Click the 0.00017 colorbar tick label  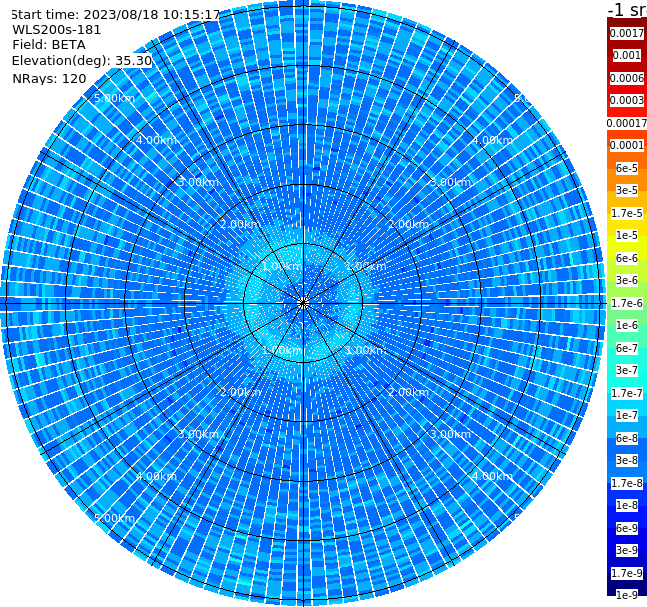tap(627, 123)
